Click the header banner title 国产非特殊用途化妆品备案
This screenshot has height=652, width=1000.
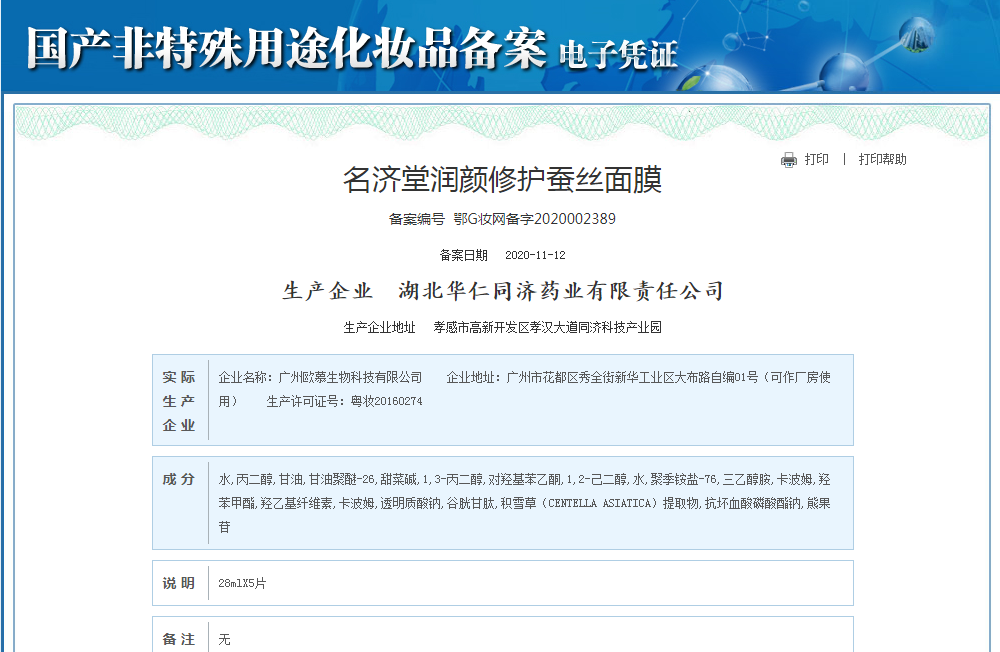tap(286, 48)
